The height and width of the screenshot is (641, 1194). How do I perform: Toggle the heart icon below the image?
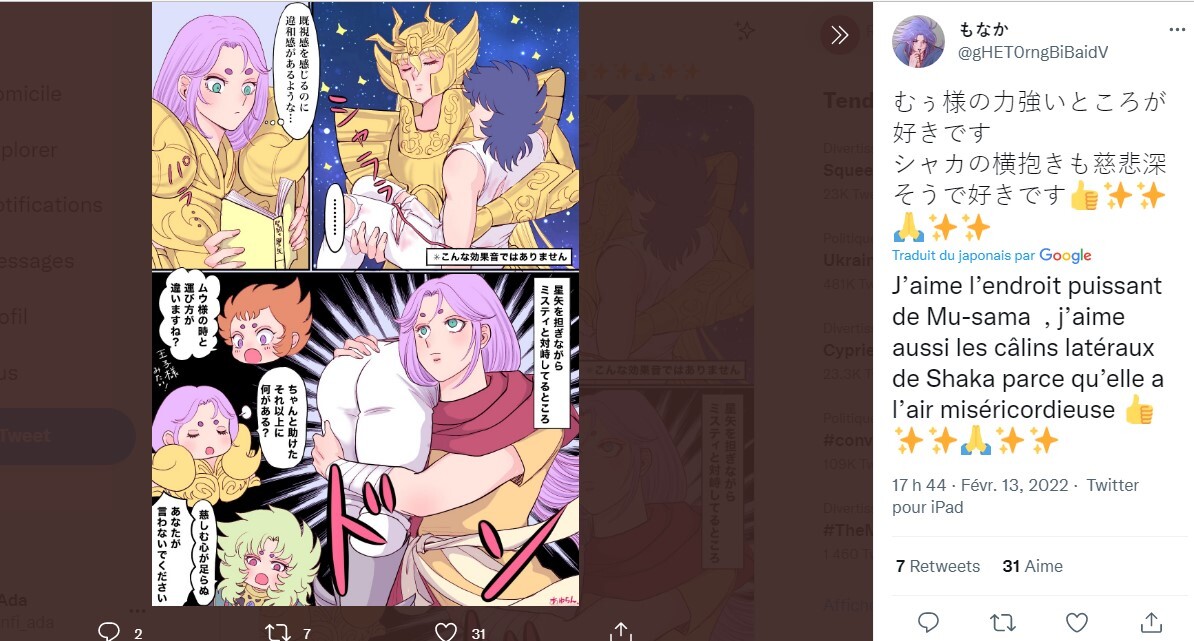(447, 632)
